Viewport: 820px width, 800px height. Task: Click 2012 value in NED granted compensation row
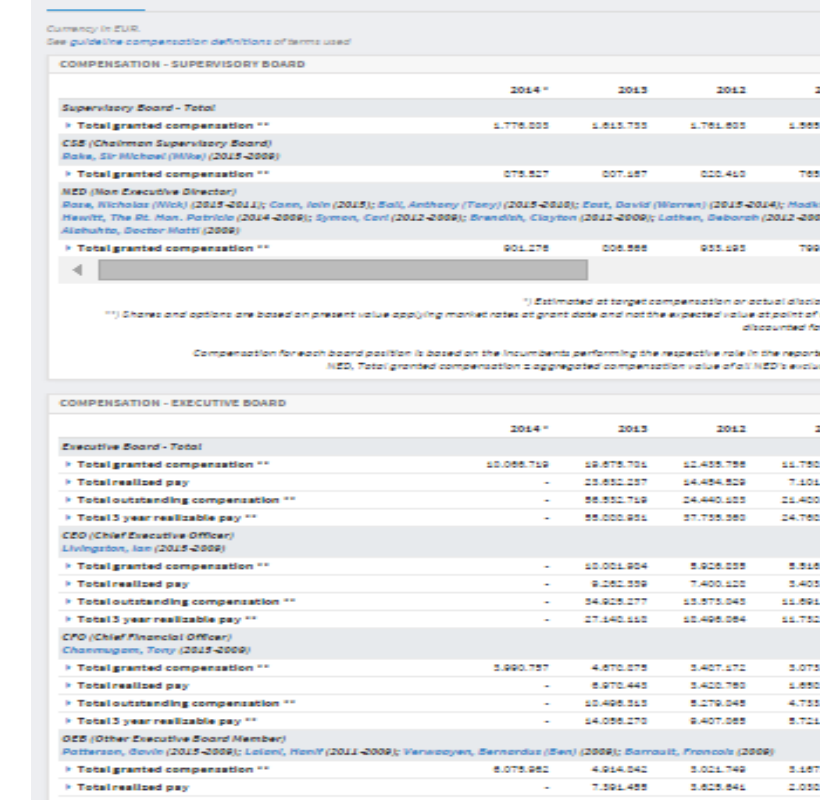click(723, 248)
